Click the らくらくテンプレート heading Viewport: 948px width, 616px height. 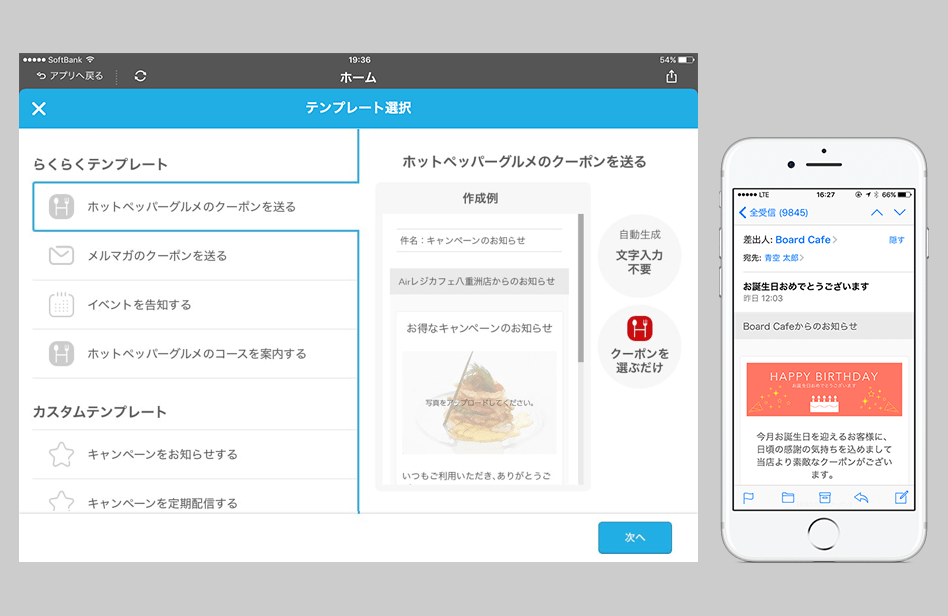tap(100, 164)
